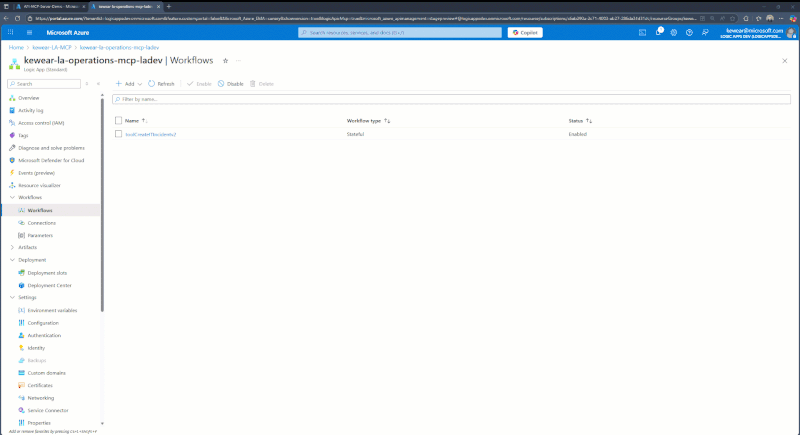
Task: Open Connections under Workflows
Action: click(41, 223)
